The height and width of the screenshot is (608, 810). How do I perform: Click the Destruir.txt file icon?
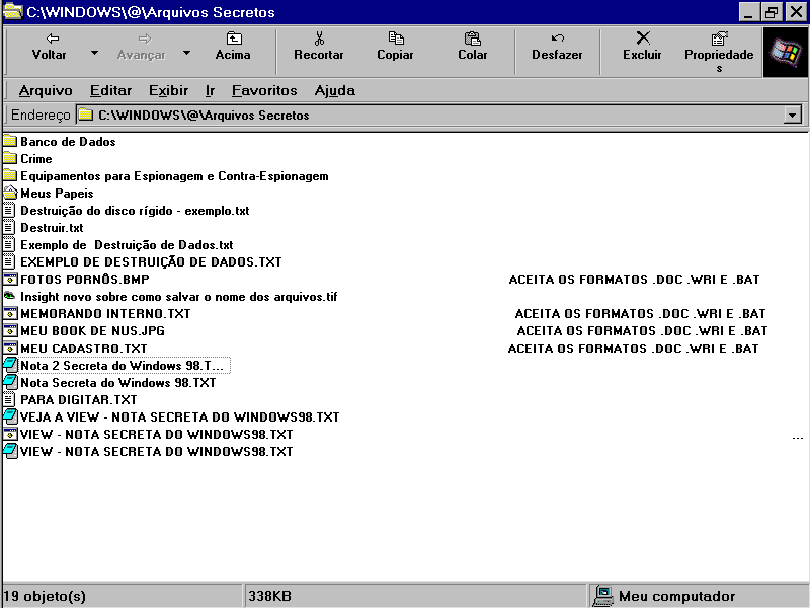tap(9, 227)
